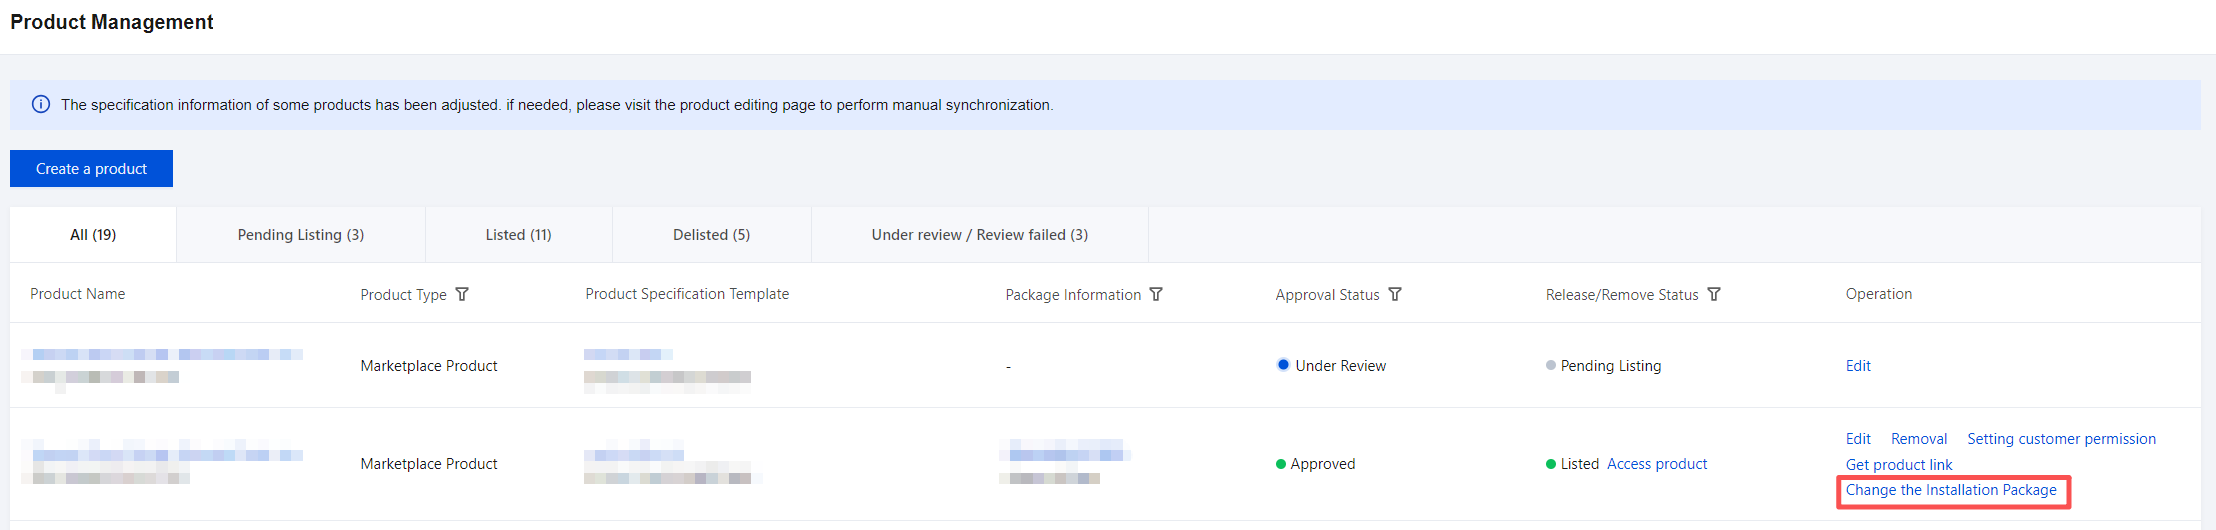Screen dimensions: 2216x530
Task: Open the Package Information filter icon
Action: point(1156,294)
